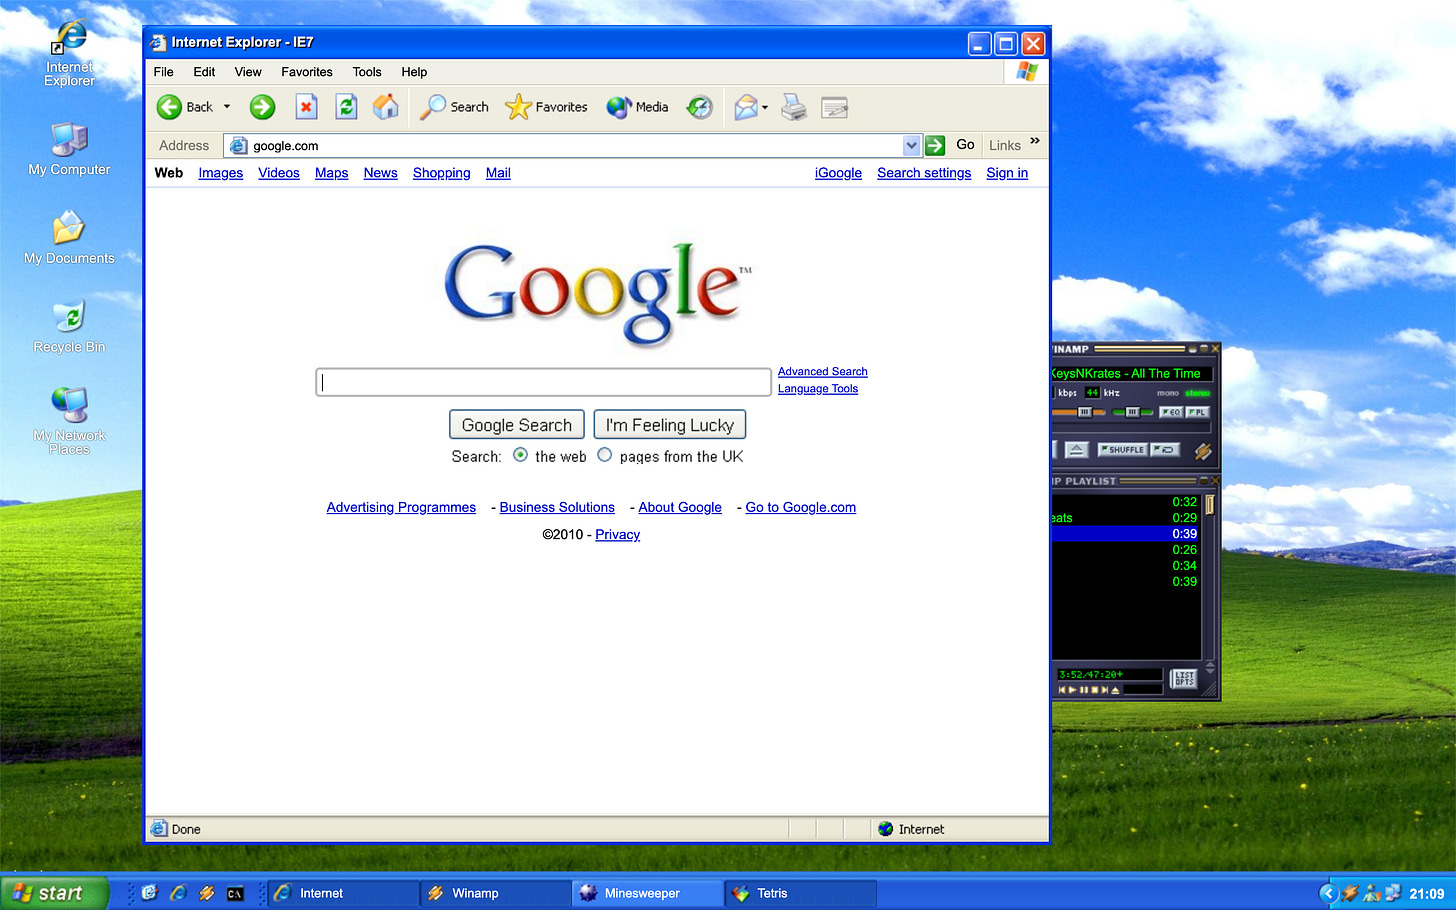This screenshot has height=910, width=1456.
Task: Launch Winamp from quick launch bar
Action: pos(206,893)
